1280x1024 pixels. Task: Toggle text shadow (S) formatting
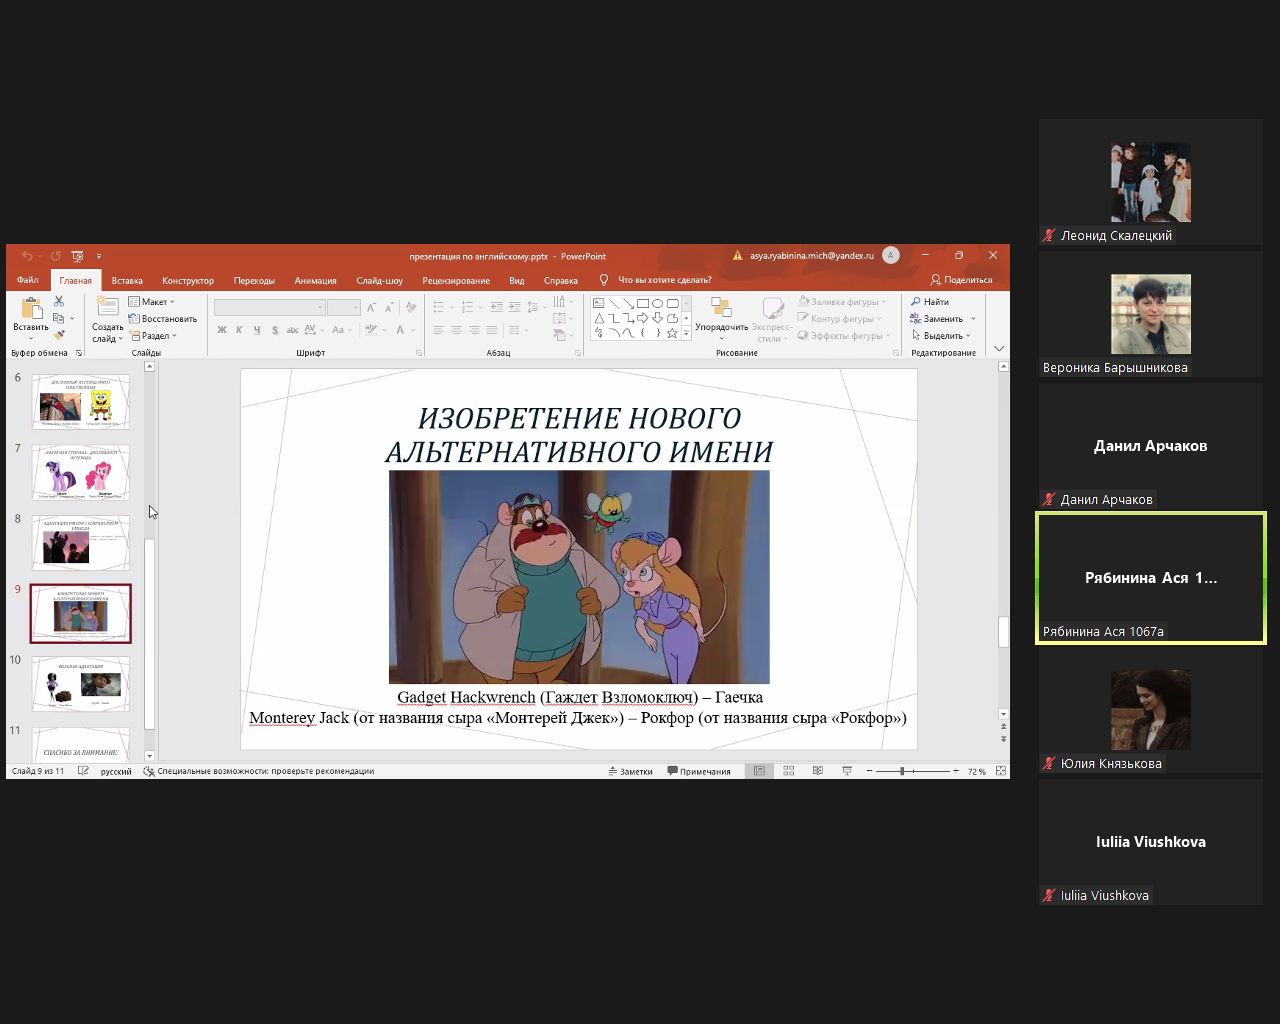coord(275,330)
